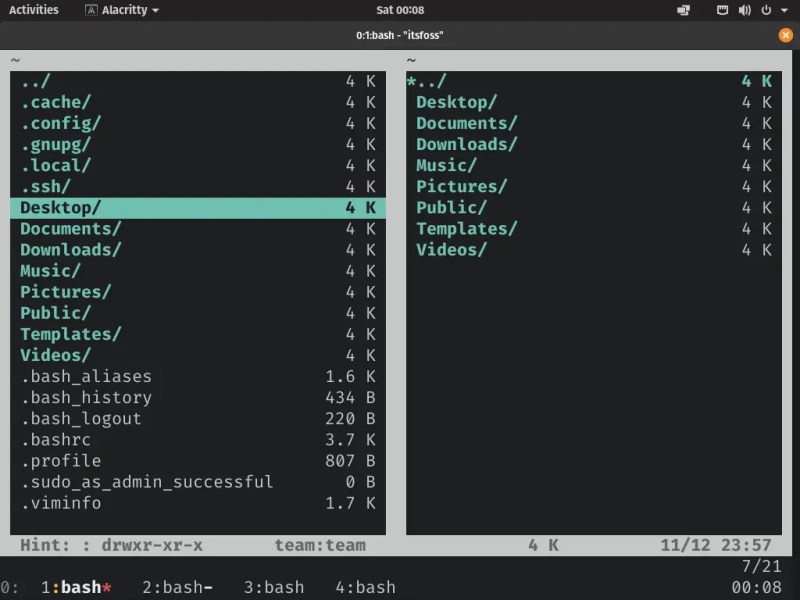This screenshot has height=600, width=800.
Task: Switch to the 4:bash tmux window
Action: click(x=365, y=587)
